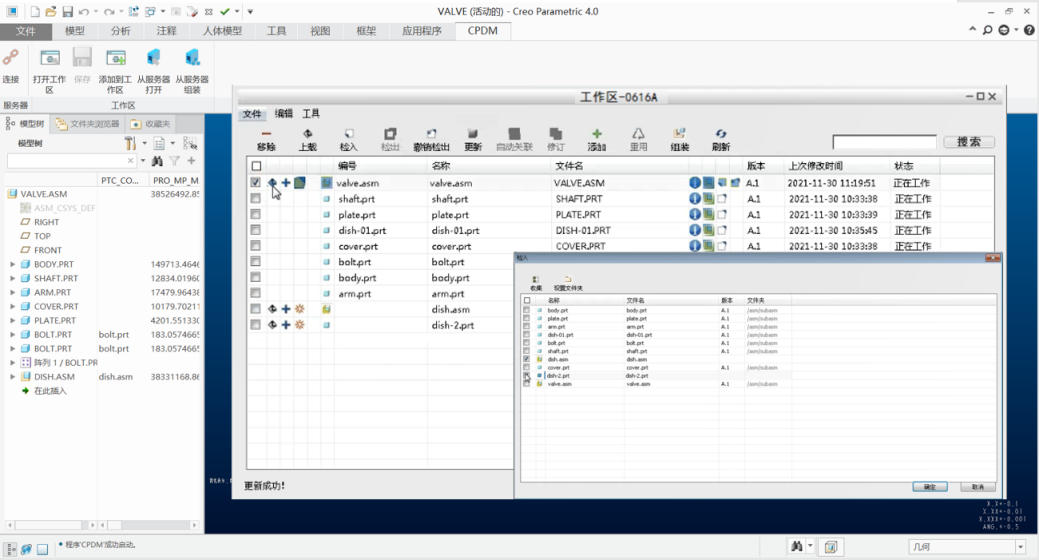The height and width of the screenshot is (560, 1039).
Task: Click search magnifier icon in the title bar area
Action: 987,30
